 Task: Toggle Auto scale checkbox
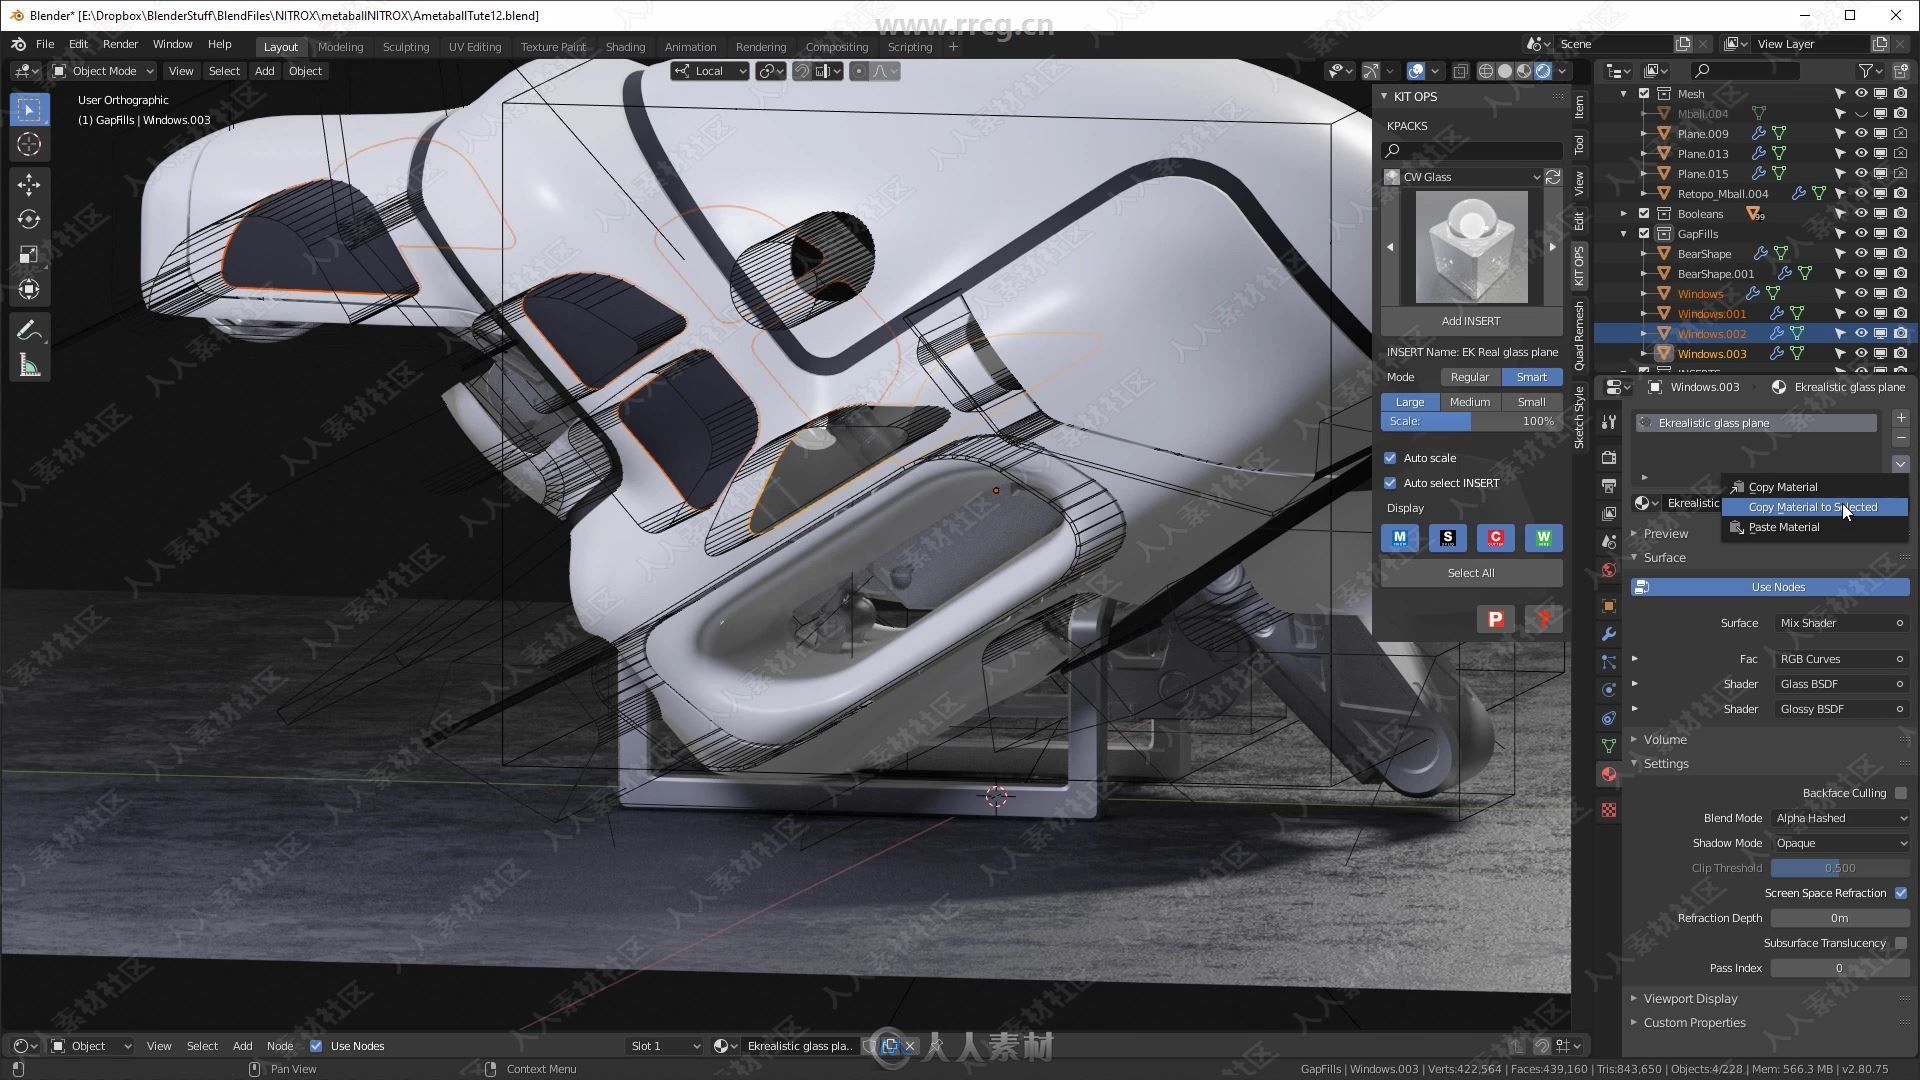1391,458
